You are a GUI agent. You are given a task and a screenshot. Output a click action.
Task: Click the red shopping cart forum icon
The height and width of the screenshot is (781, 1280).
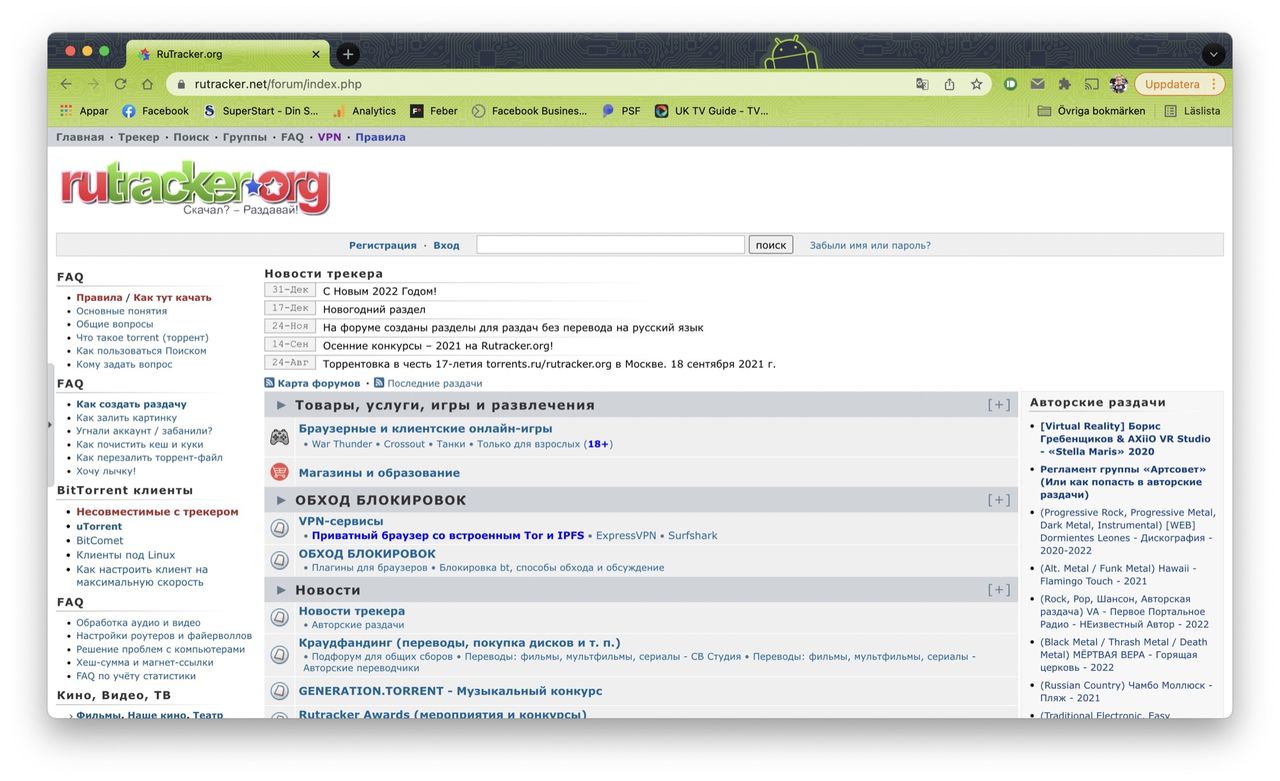click(279, 472)
